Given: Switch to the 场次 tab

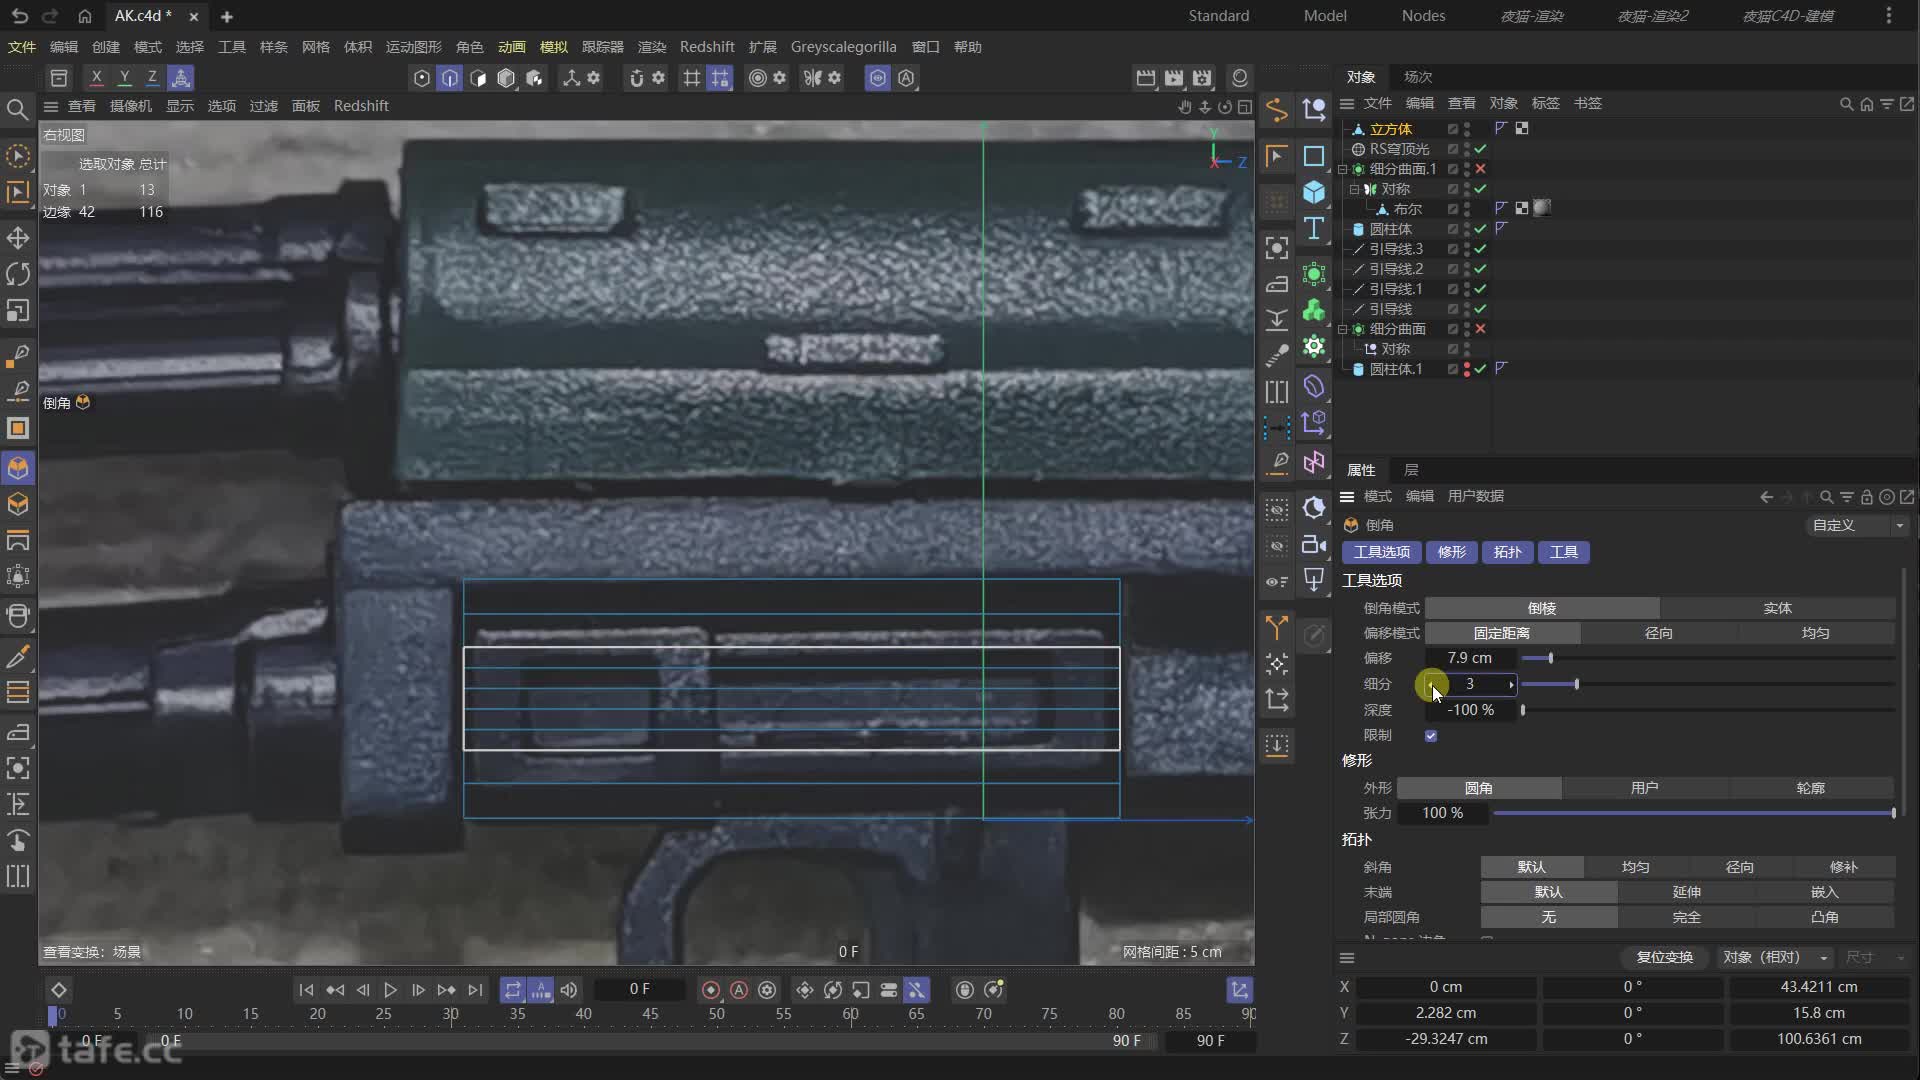Looking at the screenshot, I should coord(1417,77).
